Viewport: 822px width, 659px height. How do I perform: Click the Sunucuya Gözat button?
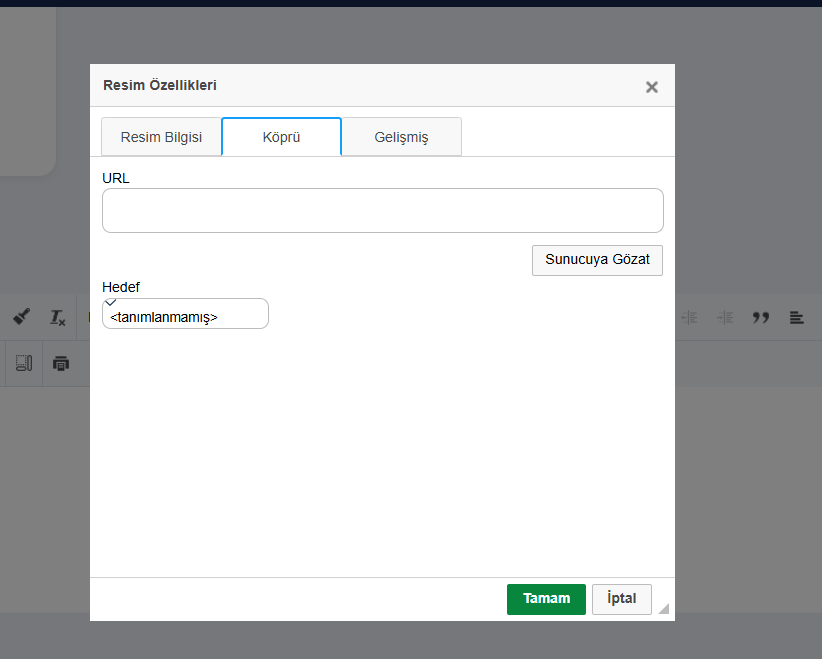[x=597, y=260]
